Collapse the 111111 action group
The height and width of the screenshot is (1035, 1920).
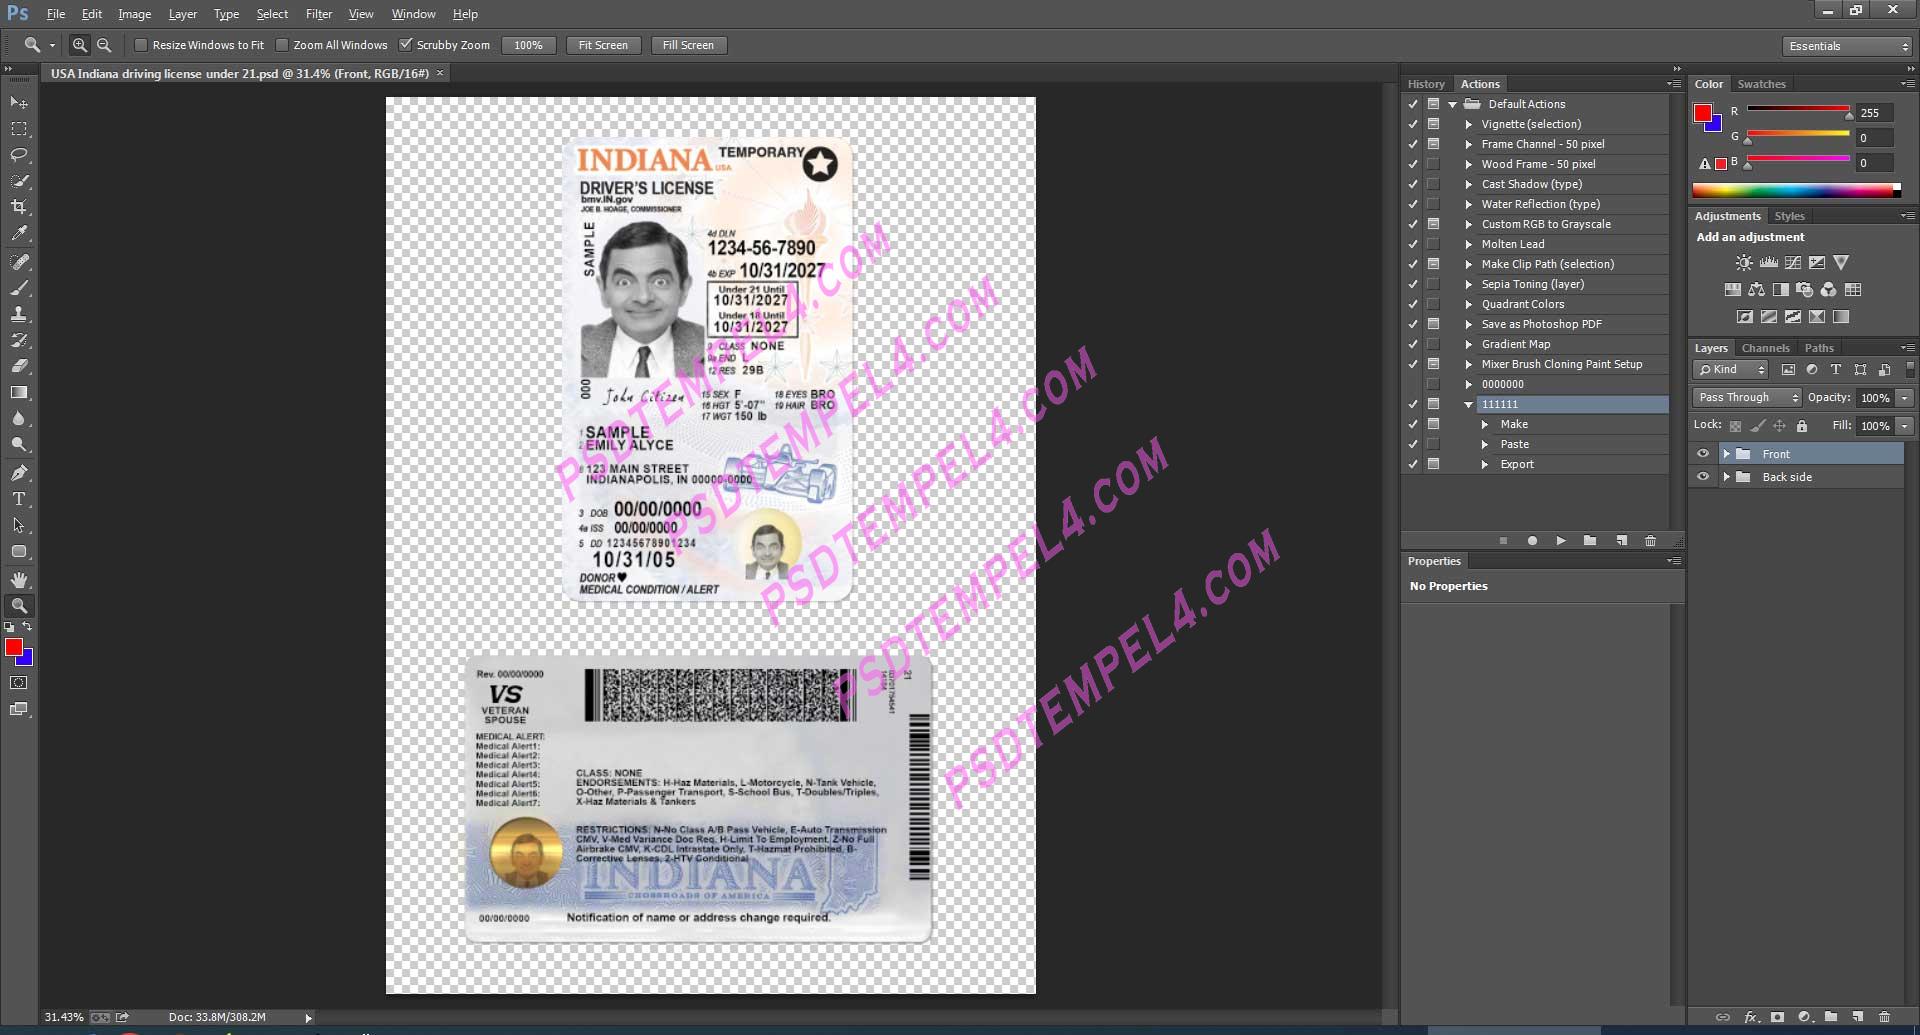point(1468,404)
